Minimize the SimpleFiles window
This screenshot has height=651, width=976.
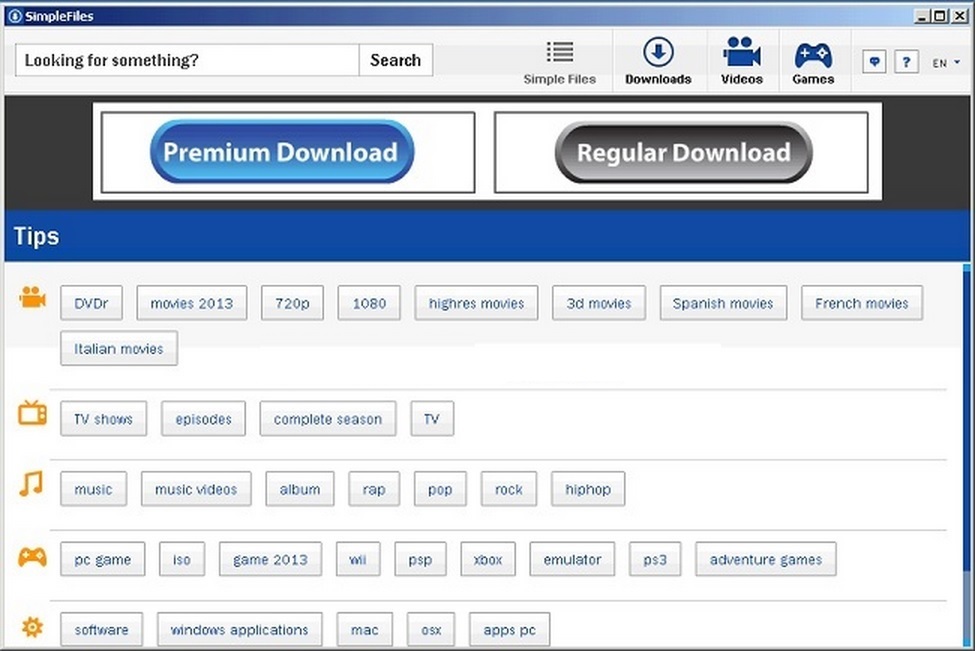[x=923, y=16]
